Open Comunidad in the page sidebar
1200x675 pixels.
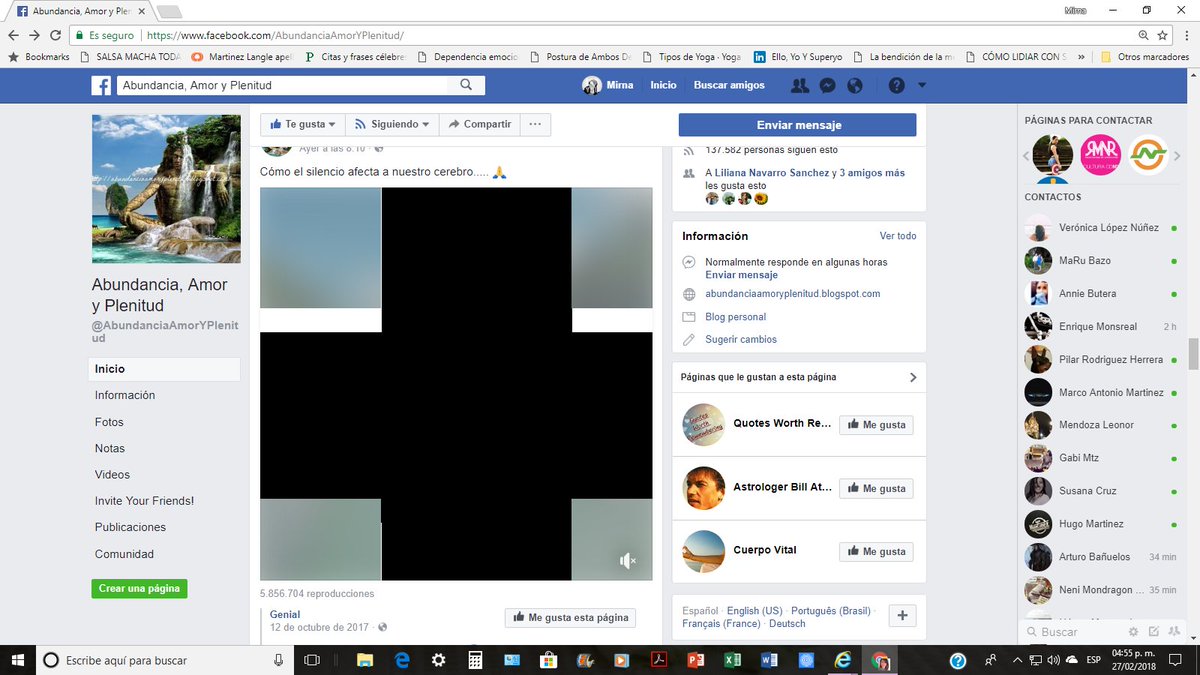click(124, 554)
